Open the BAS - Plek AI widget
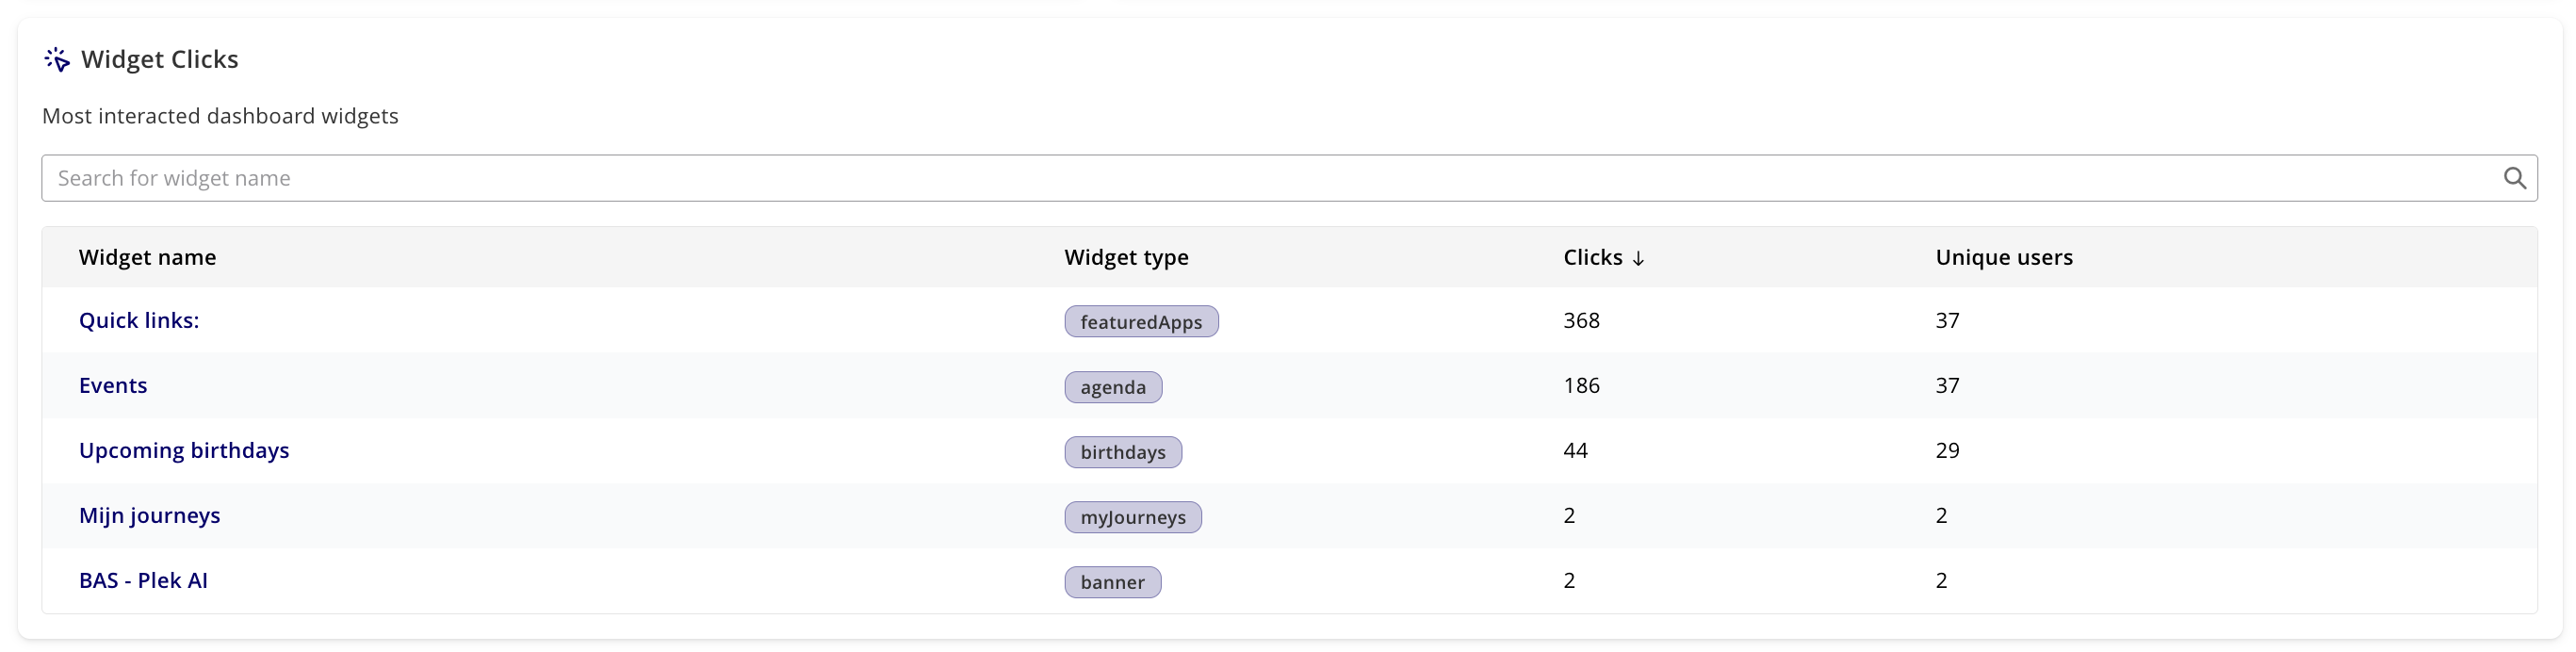 coord(143,580)
